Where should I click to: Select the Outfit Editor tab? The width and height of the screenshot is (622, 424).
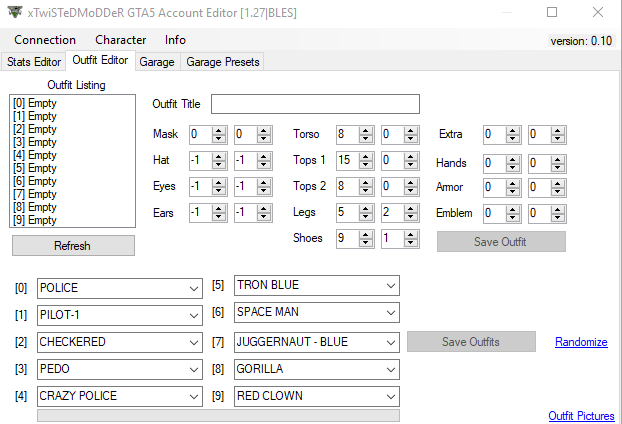(x=100, y=60)
